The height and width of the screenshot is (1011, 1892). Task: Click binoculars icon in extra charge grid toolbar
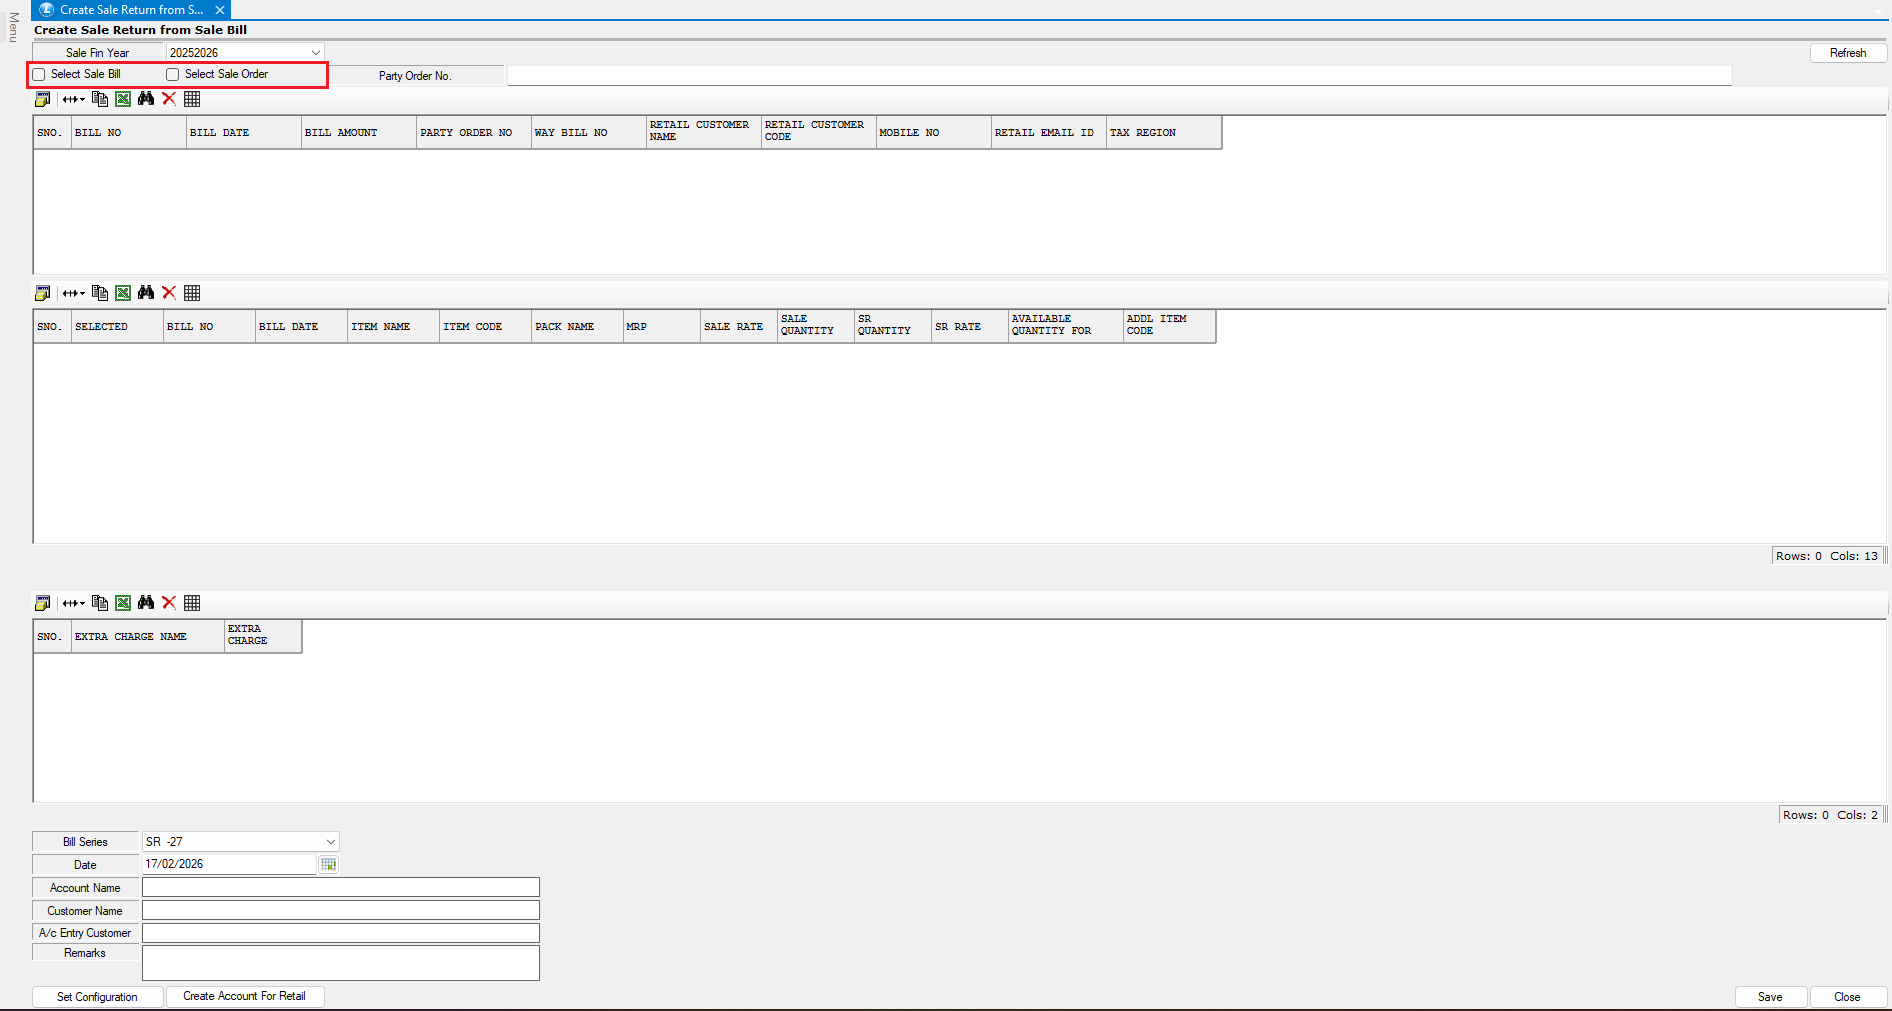pos(146,603)
